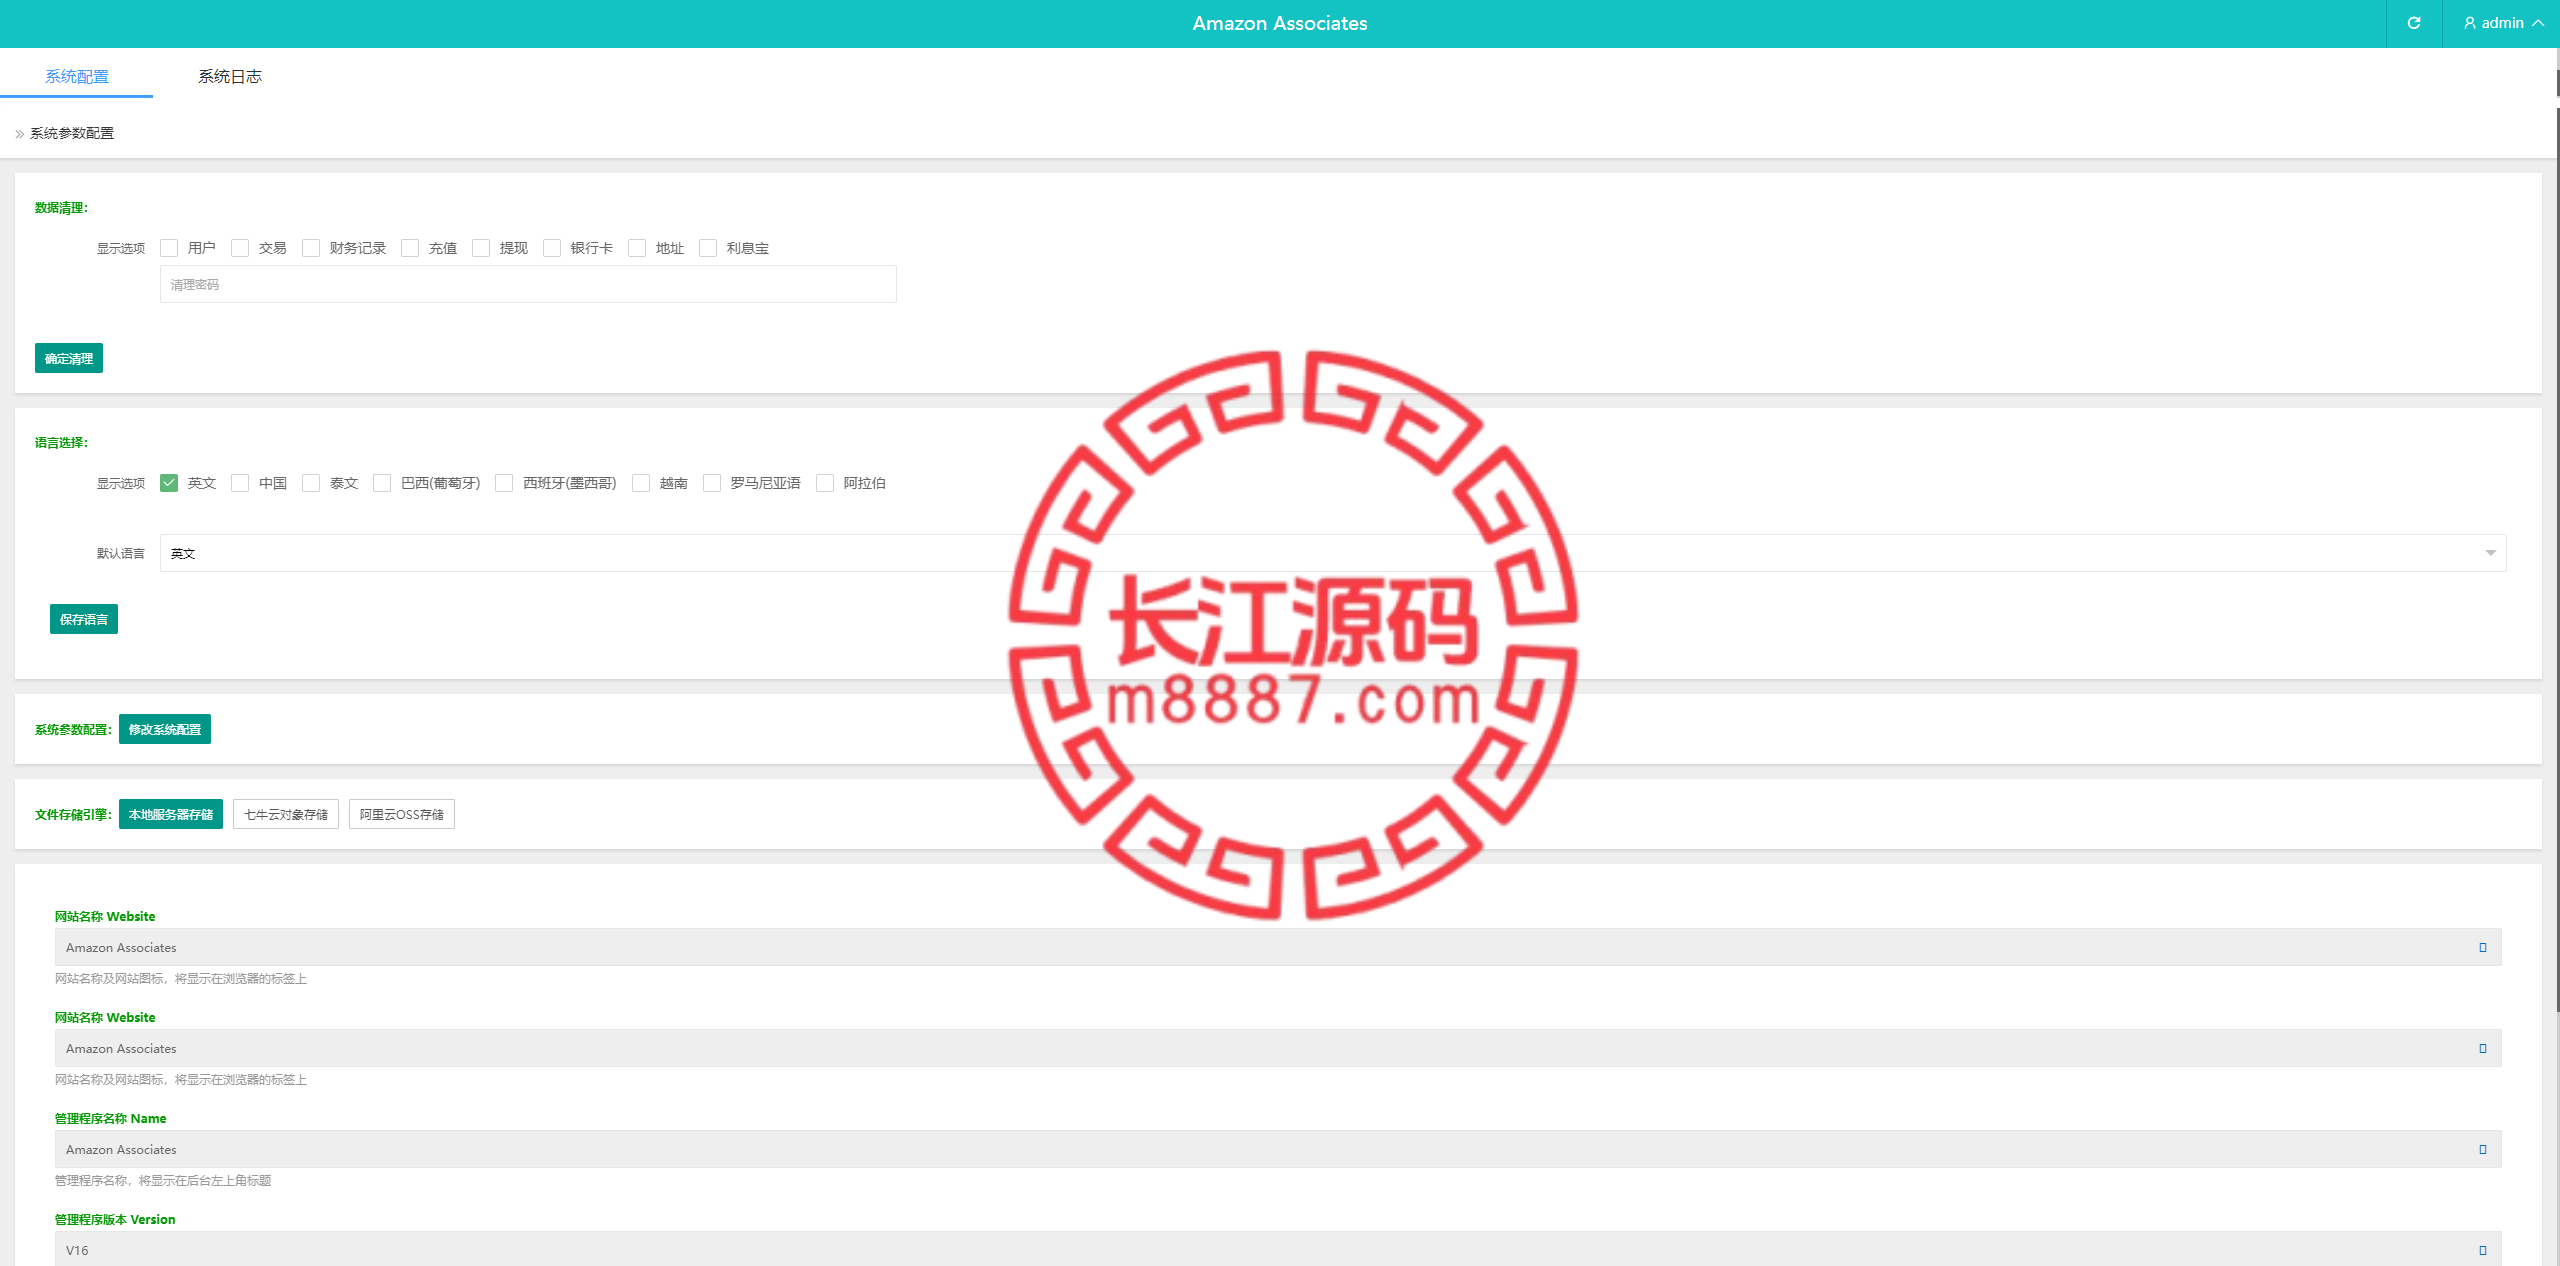This screenshot has height=1266, width=2560.
Task: Check the 用户 data cleanup checkbox
Action: point(169,248)
